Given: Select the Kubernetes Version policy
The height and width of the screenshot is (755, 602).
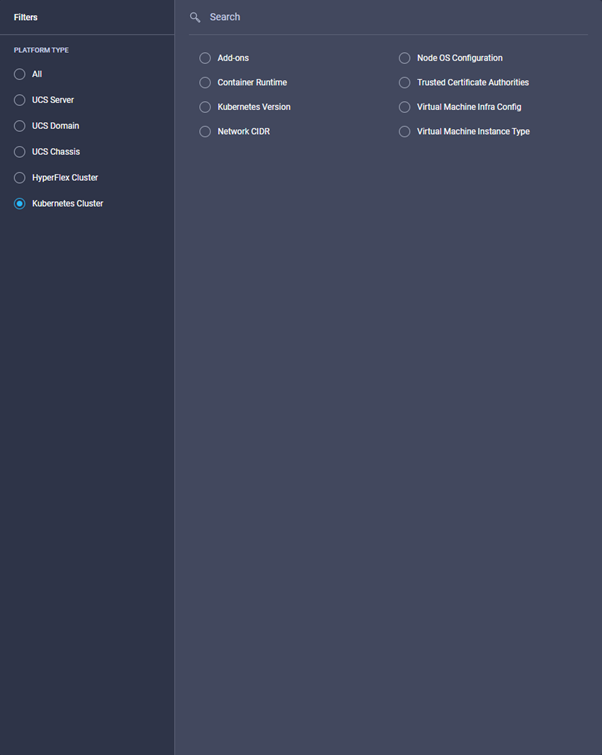Looking at the screenshot, I should pyautogui.click(x=205, y=107).
